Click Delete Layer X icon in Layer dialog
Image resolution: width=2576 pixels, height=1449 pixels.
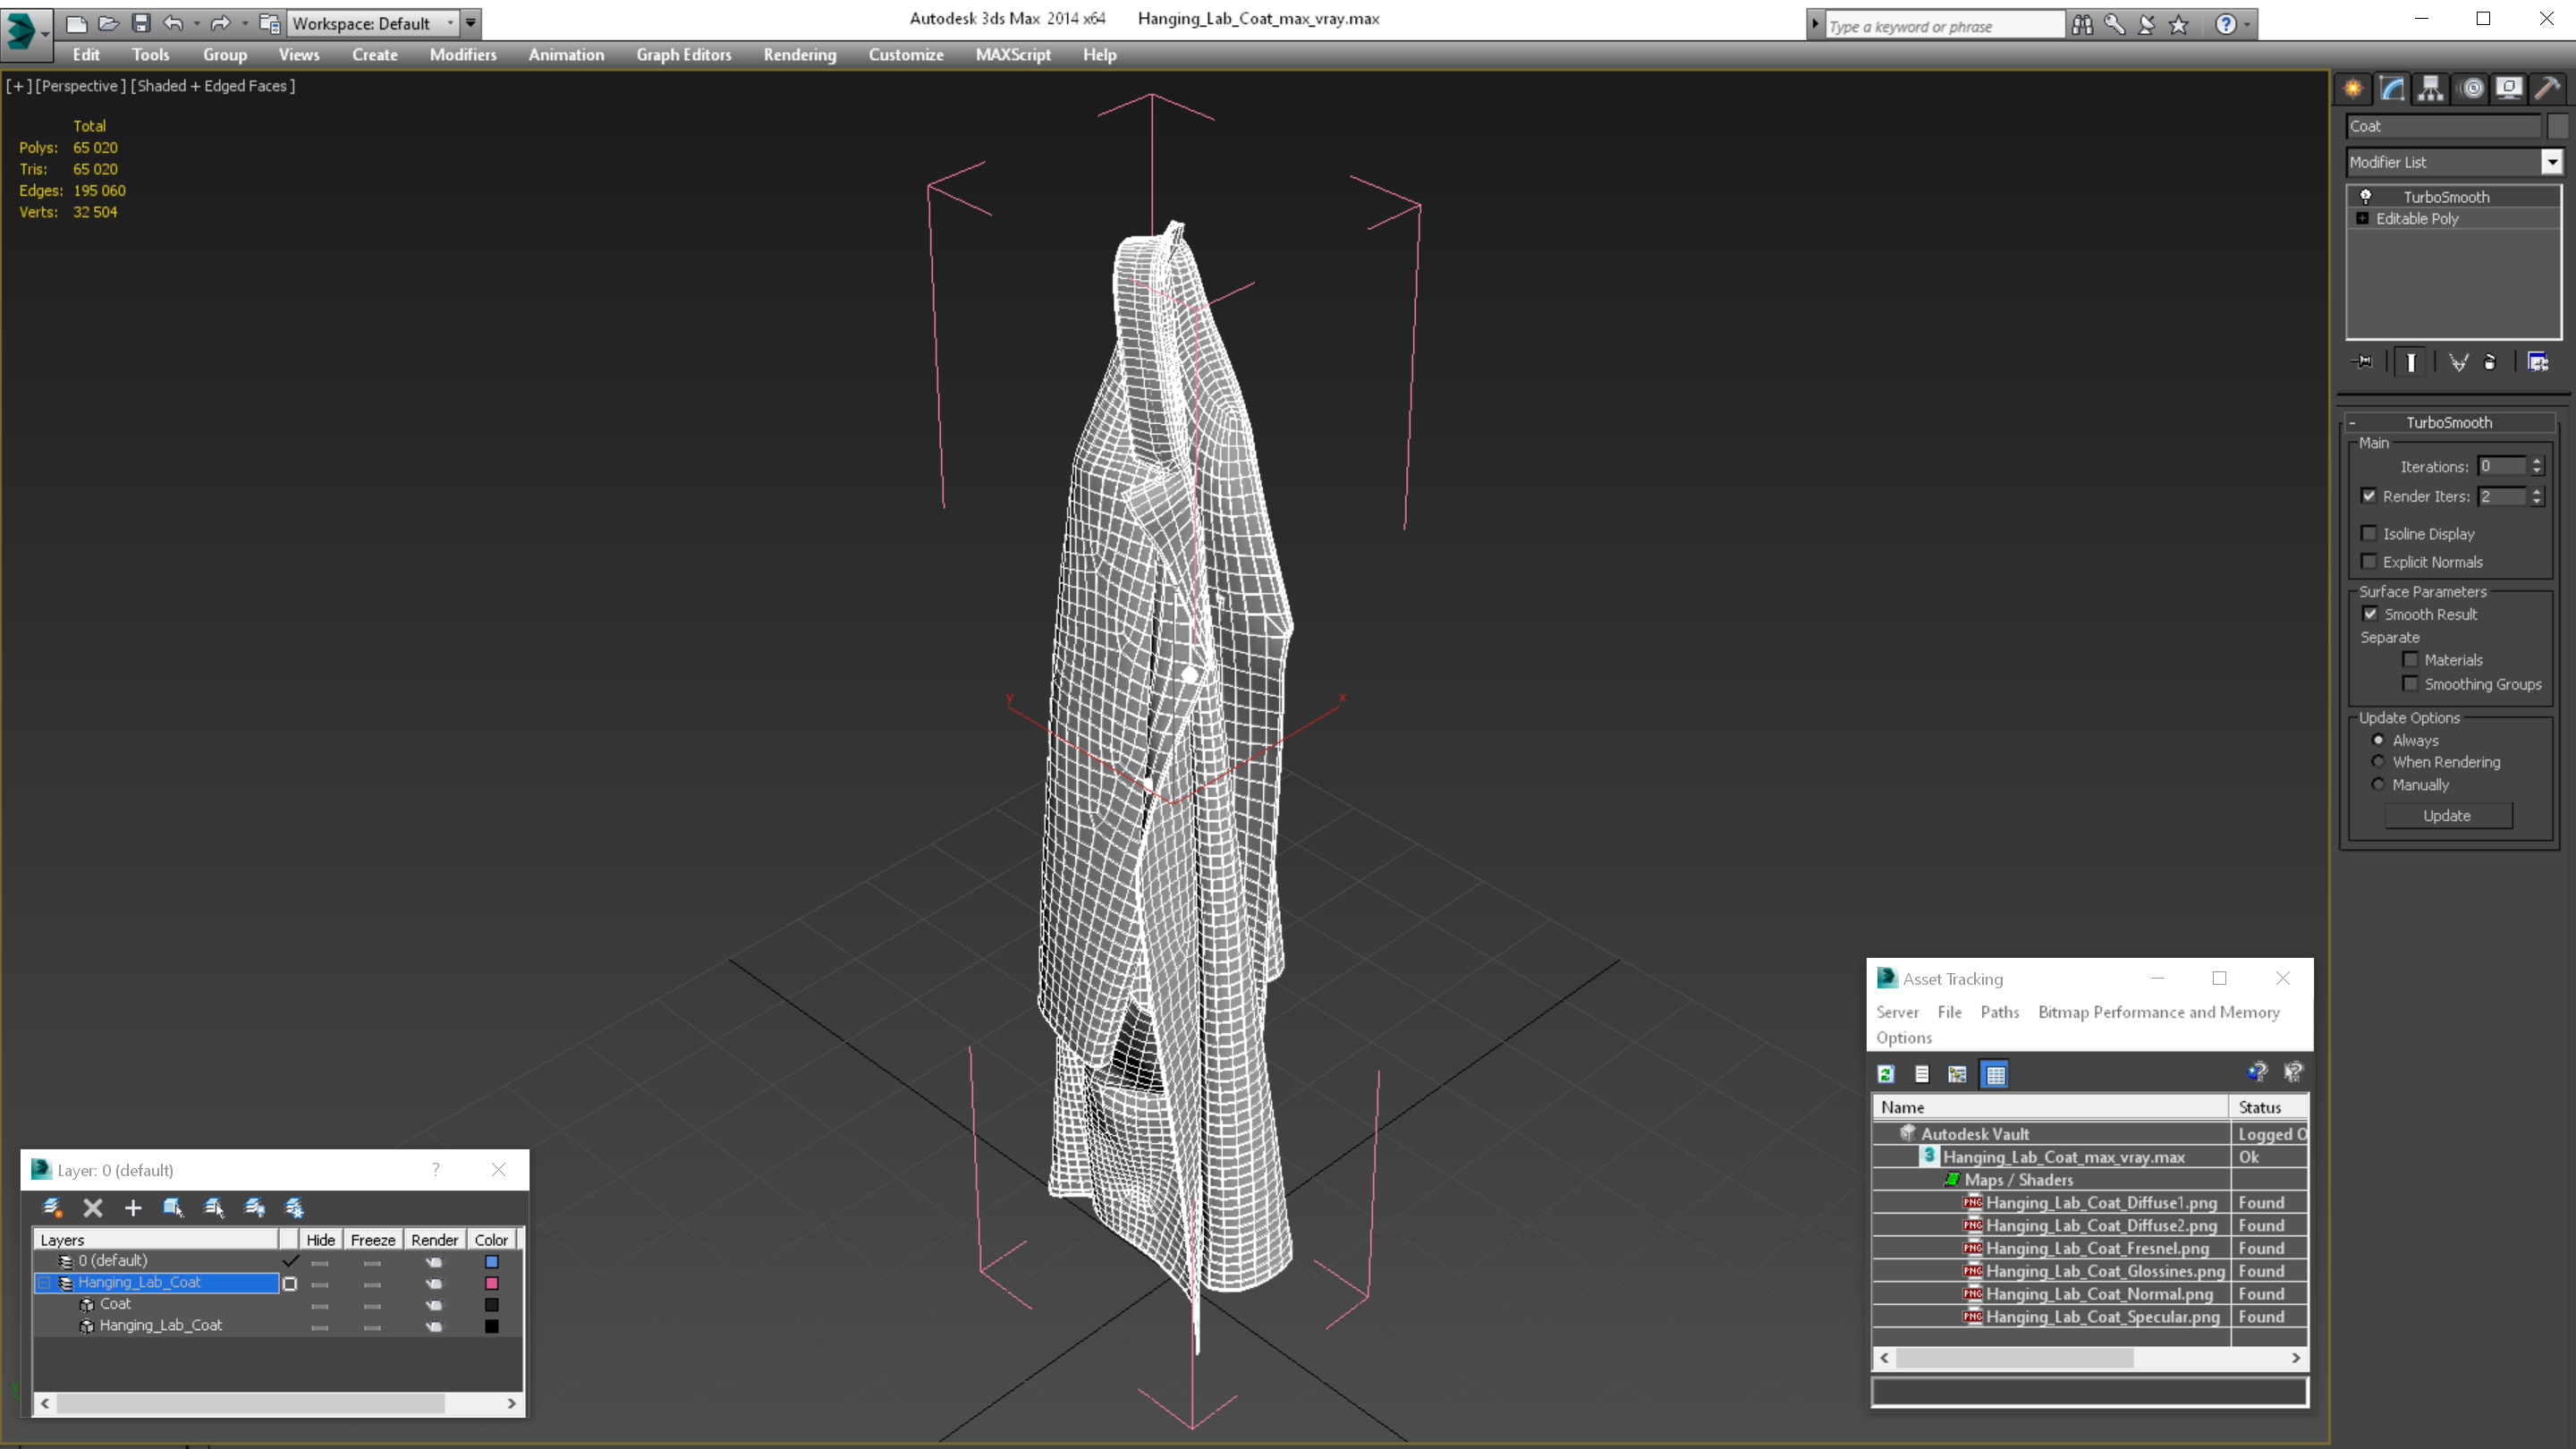point(93,1207)
